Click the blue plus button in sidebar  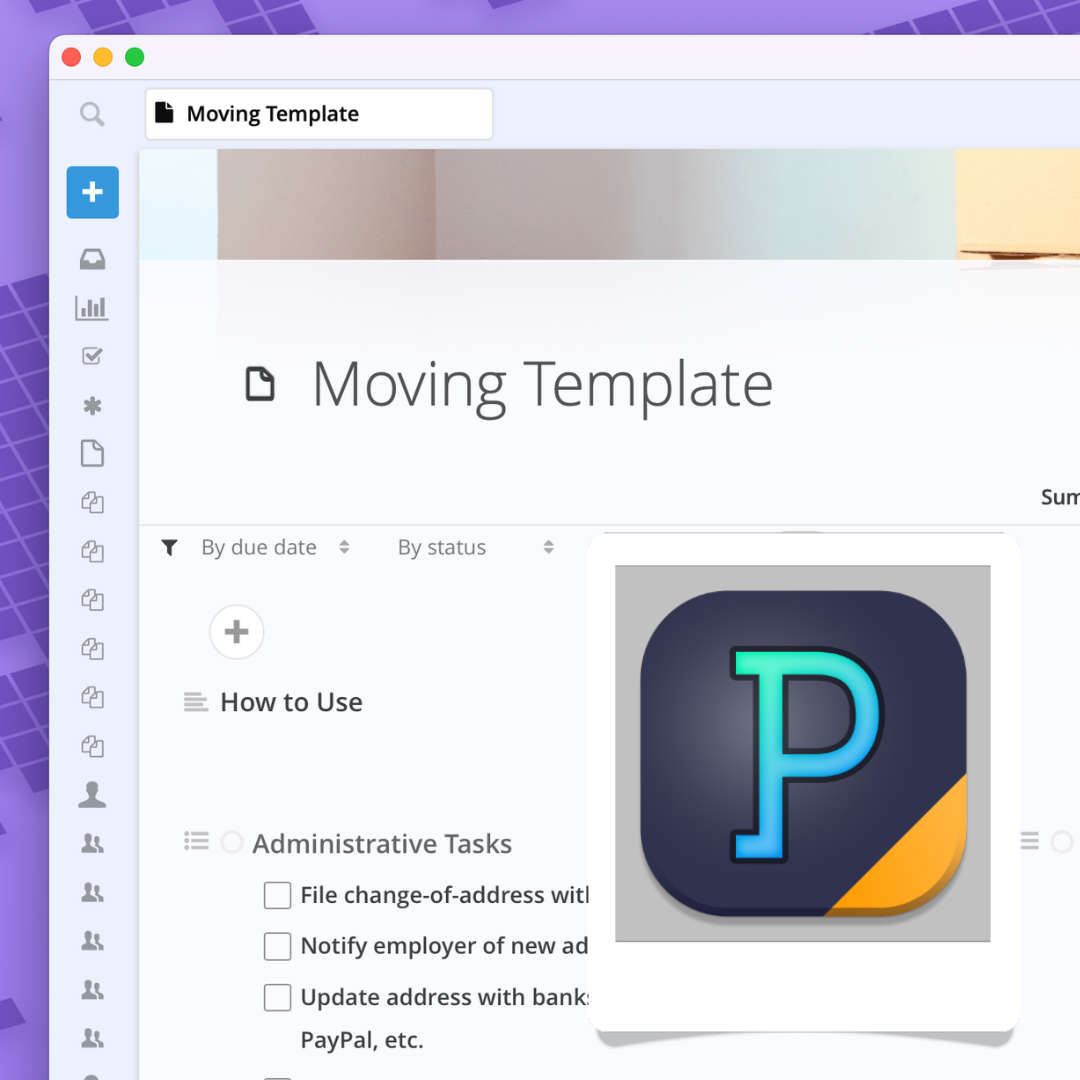[92, 192]
